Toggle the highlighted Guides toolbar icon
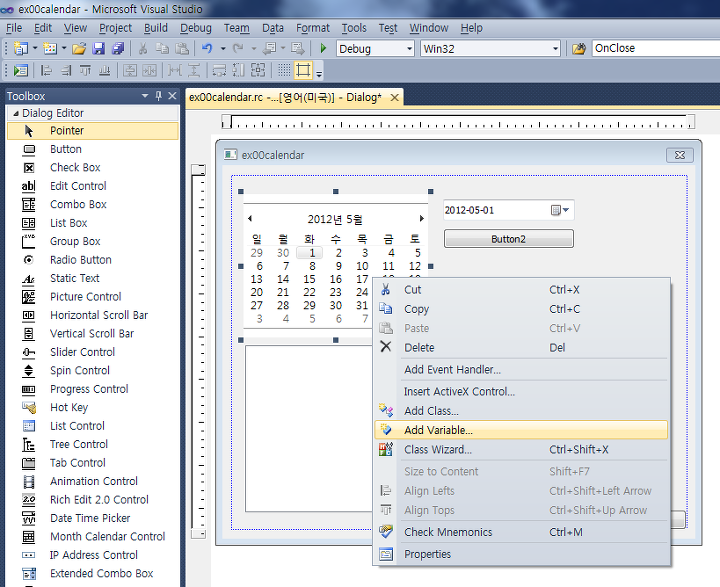Viewport: 720px width, 587px height. tap(303, 70)
